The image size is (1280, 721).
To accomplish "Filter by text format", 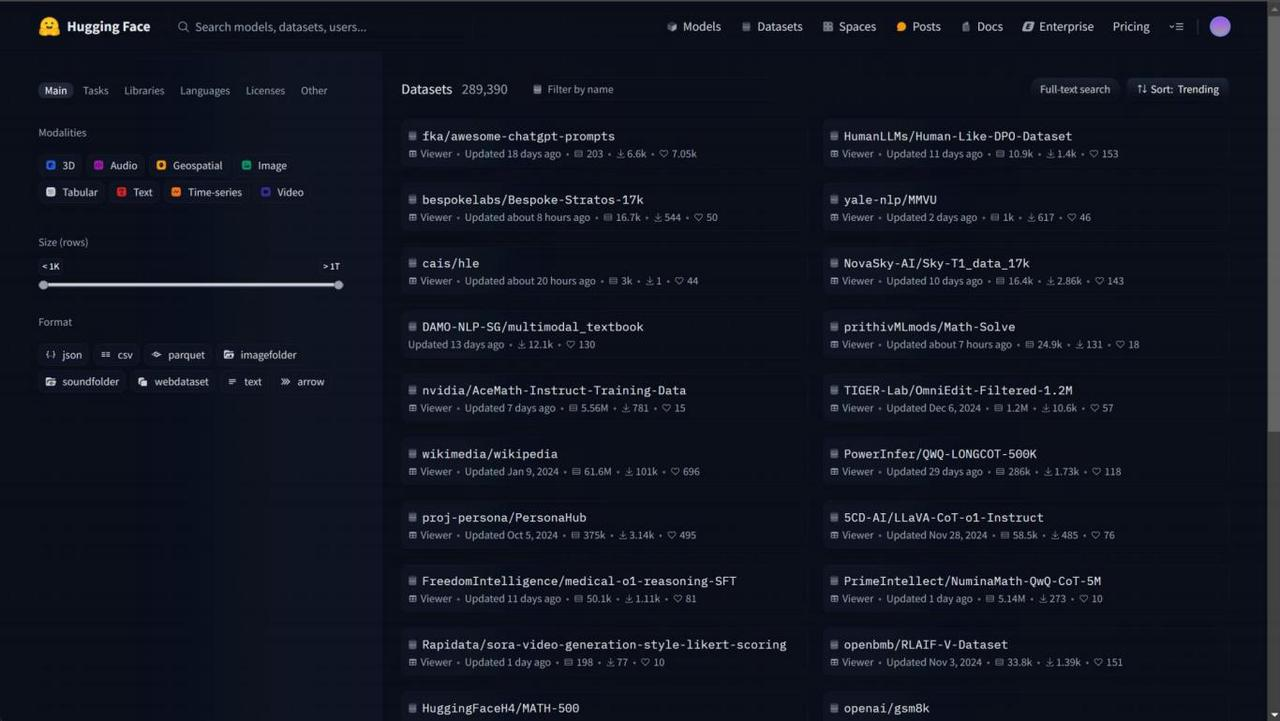I will pos(244,382).
